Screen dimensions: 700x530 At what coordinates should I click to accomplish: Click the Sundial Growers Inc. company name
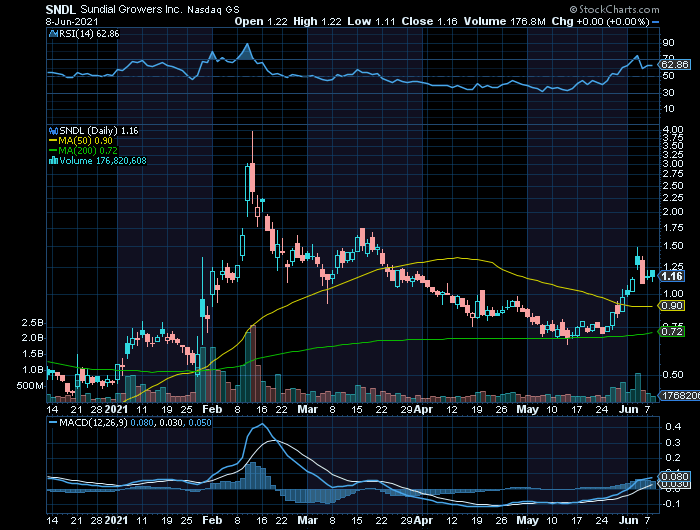[131, 9]
